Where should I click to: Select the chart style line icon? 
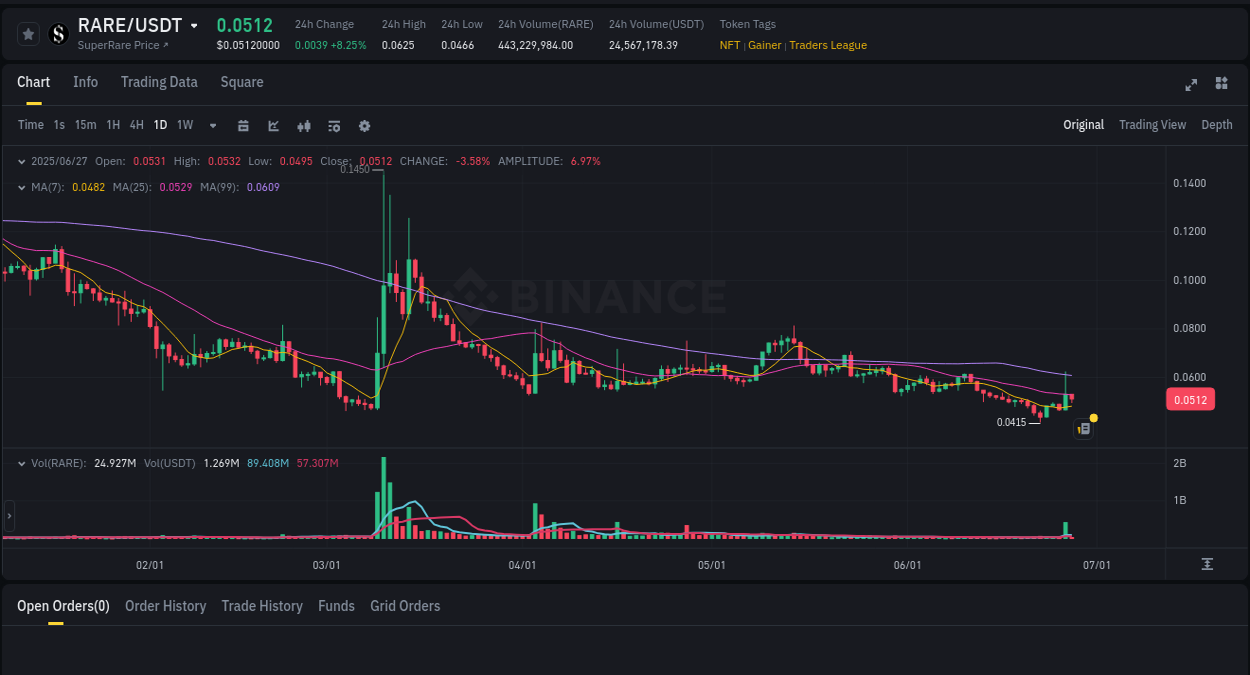click(x=272, y=125)
